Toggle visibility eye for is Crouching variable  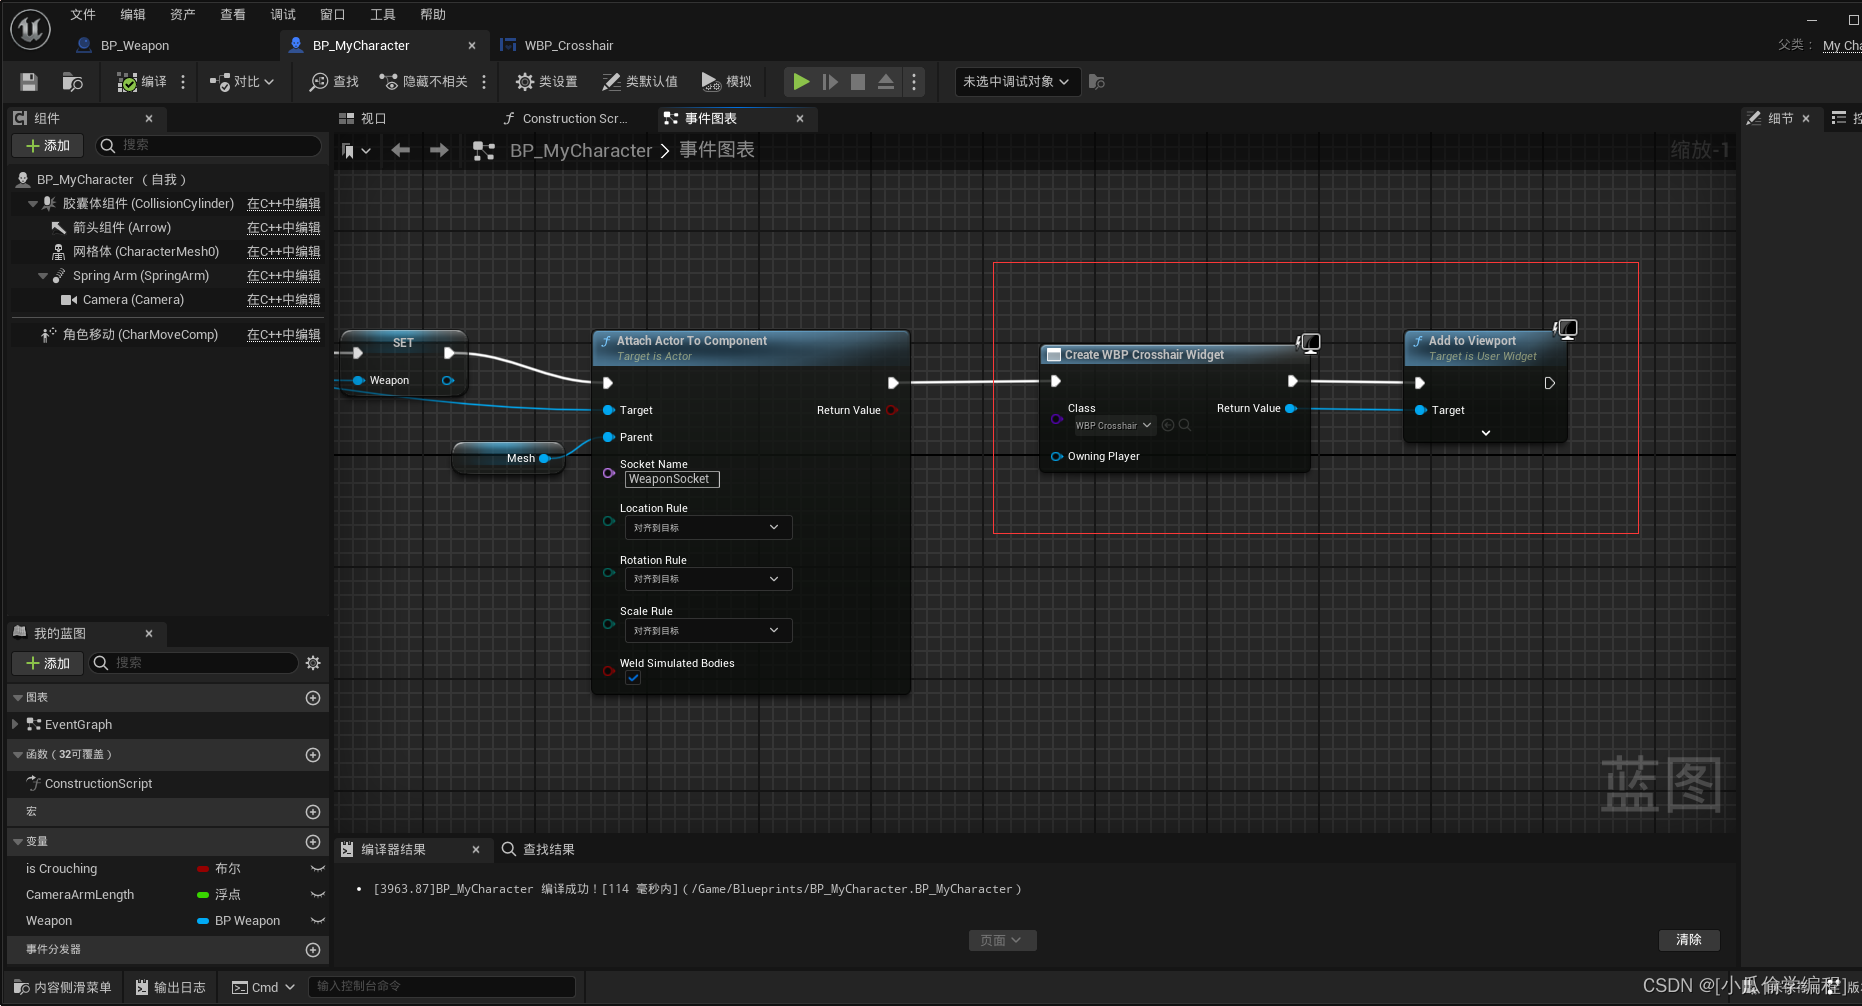click(318, 869)
